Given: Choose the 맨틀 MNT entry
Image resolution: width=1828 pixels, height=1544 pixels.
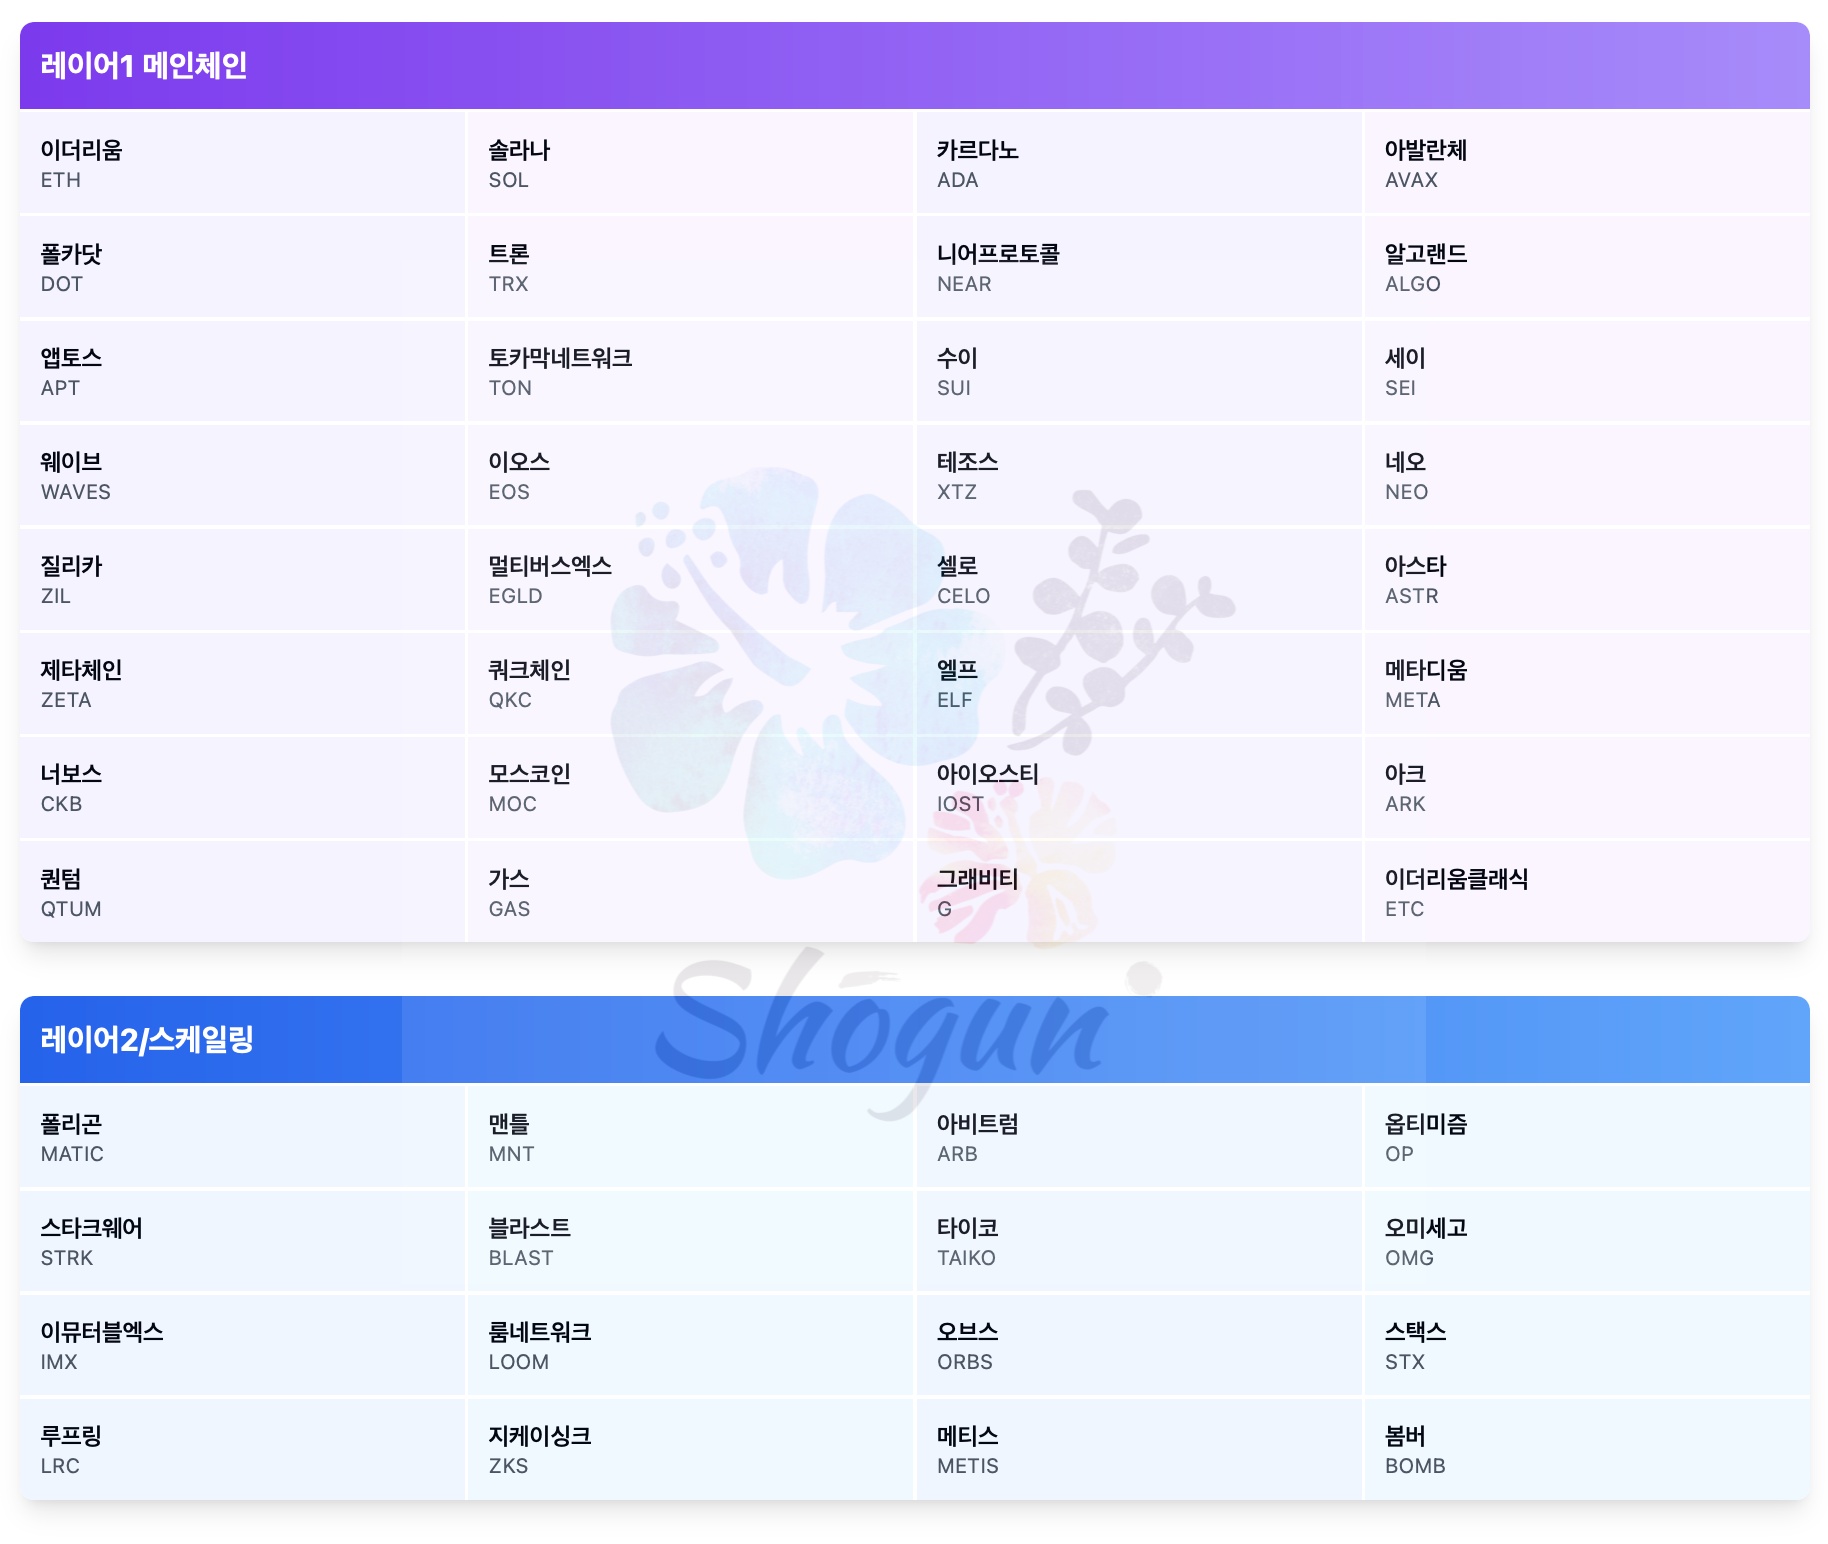Looking at the screenshot, I should pos(690,1137).
